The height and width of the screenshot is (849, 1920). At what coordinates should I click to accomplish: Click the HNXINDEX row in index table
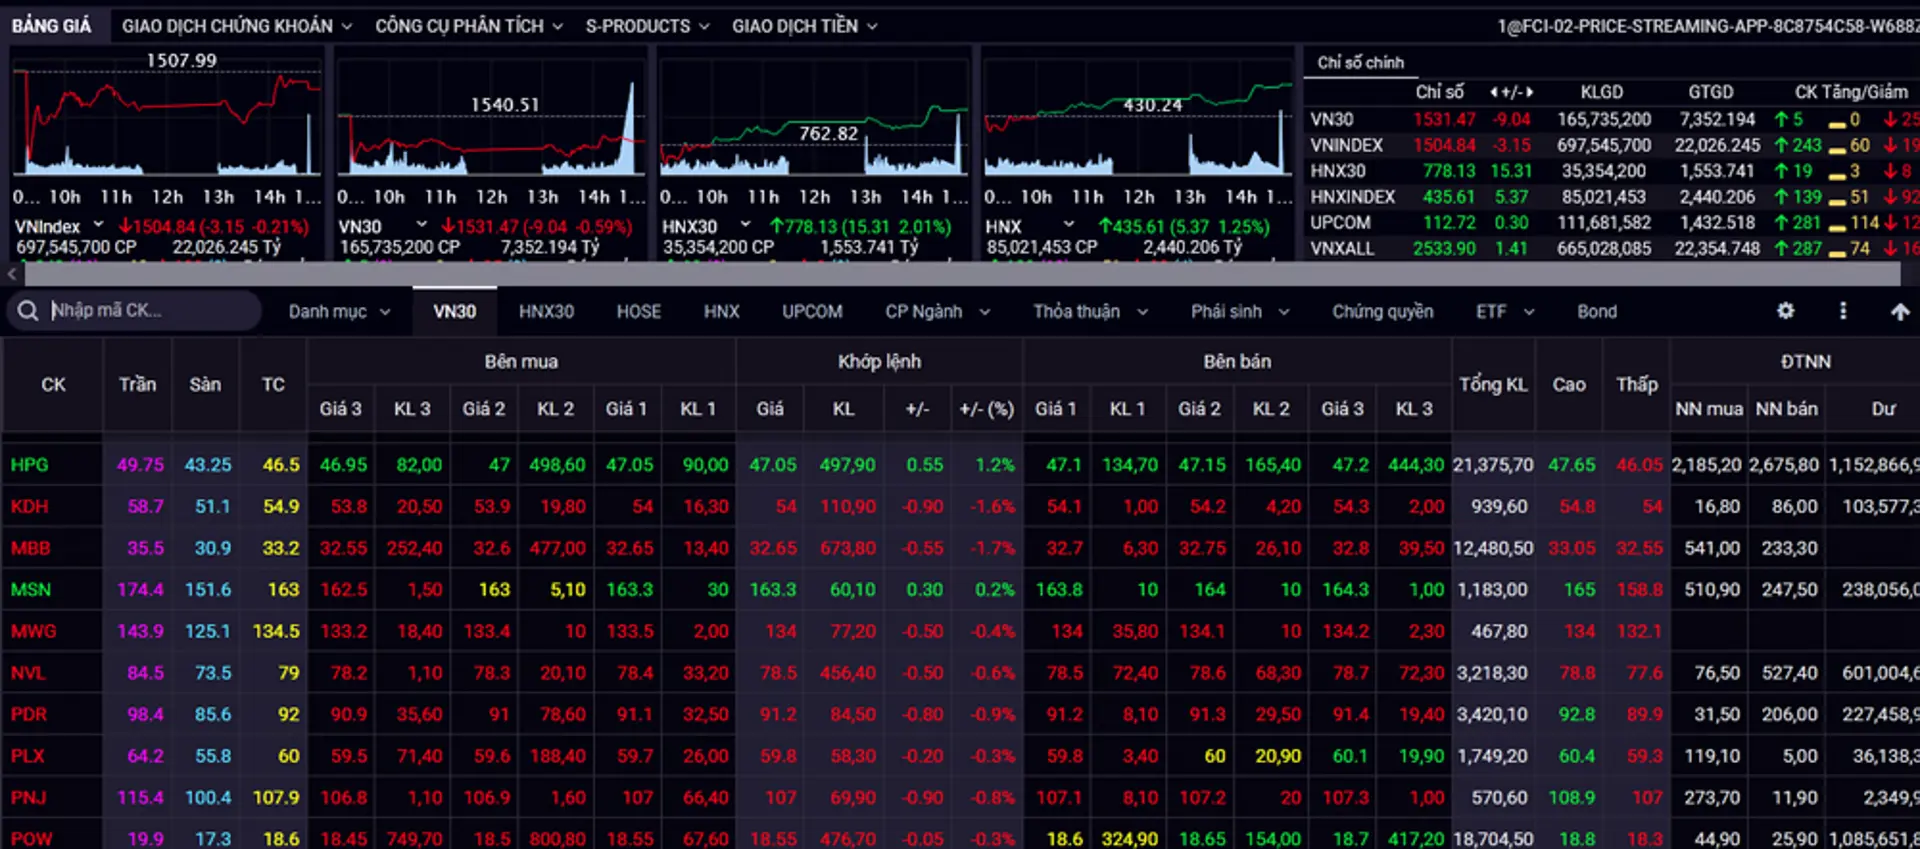coord(1612,197)
